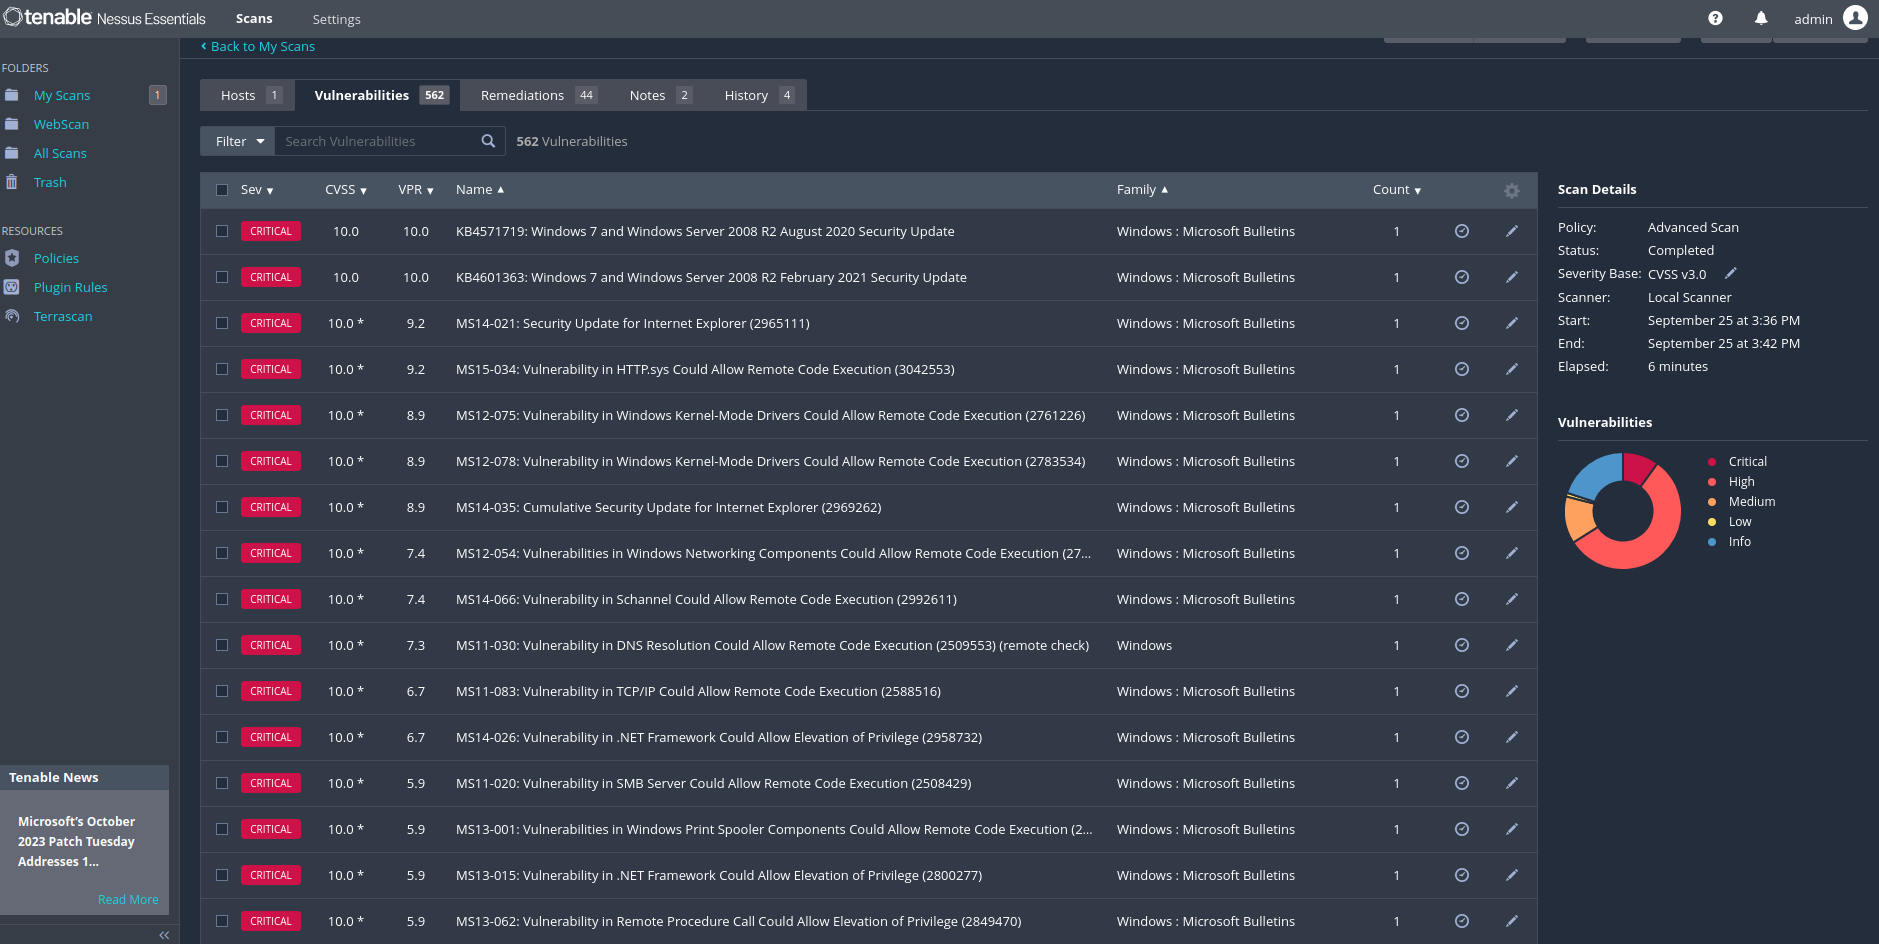
Task: Select all vulnerabilities with the header checkbox
Action: pos(222,190)
